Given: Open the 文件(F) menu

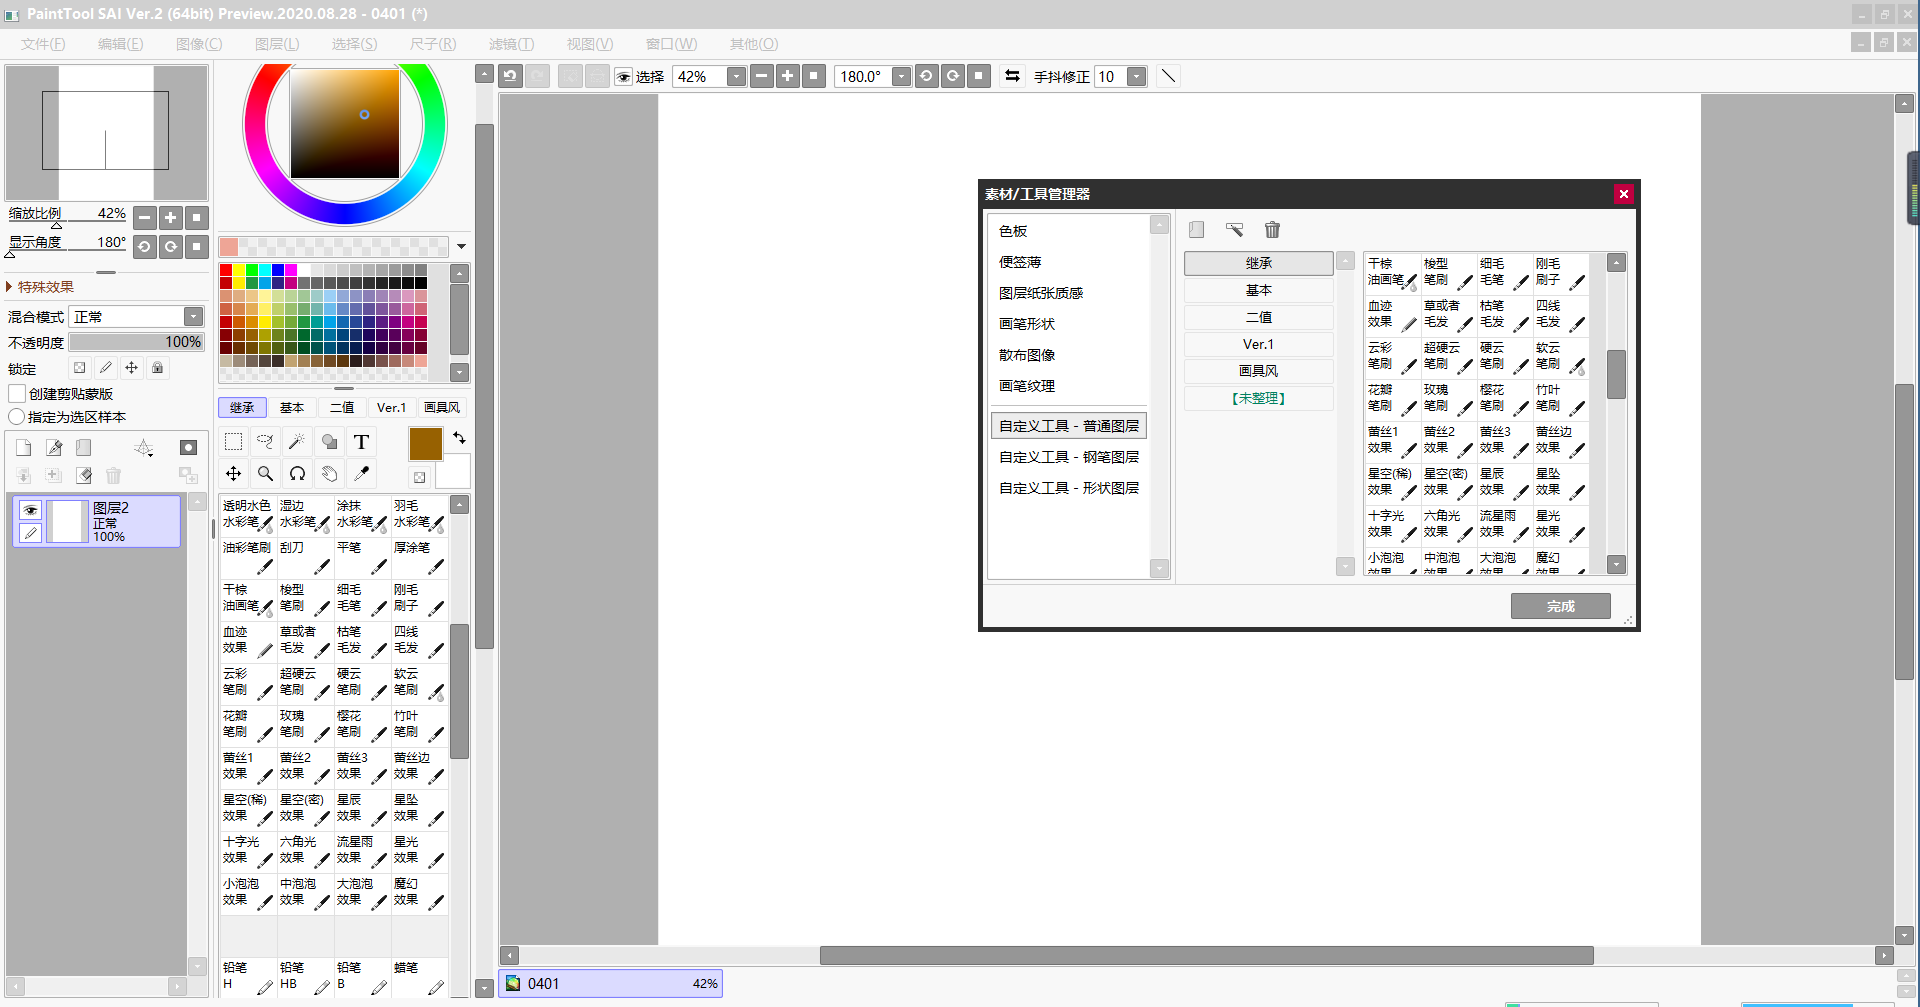Looking at the screenshot, I should (43, 44).
